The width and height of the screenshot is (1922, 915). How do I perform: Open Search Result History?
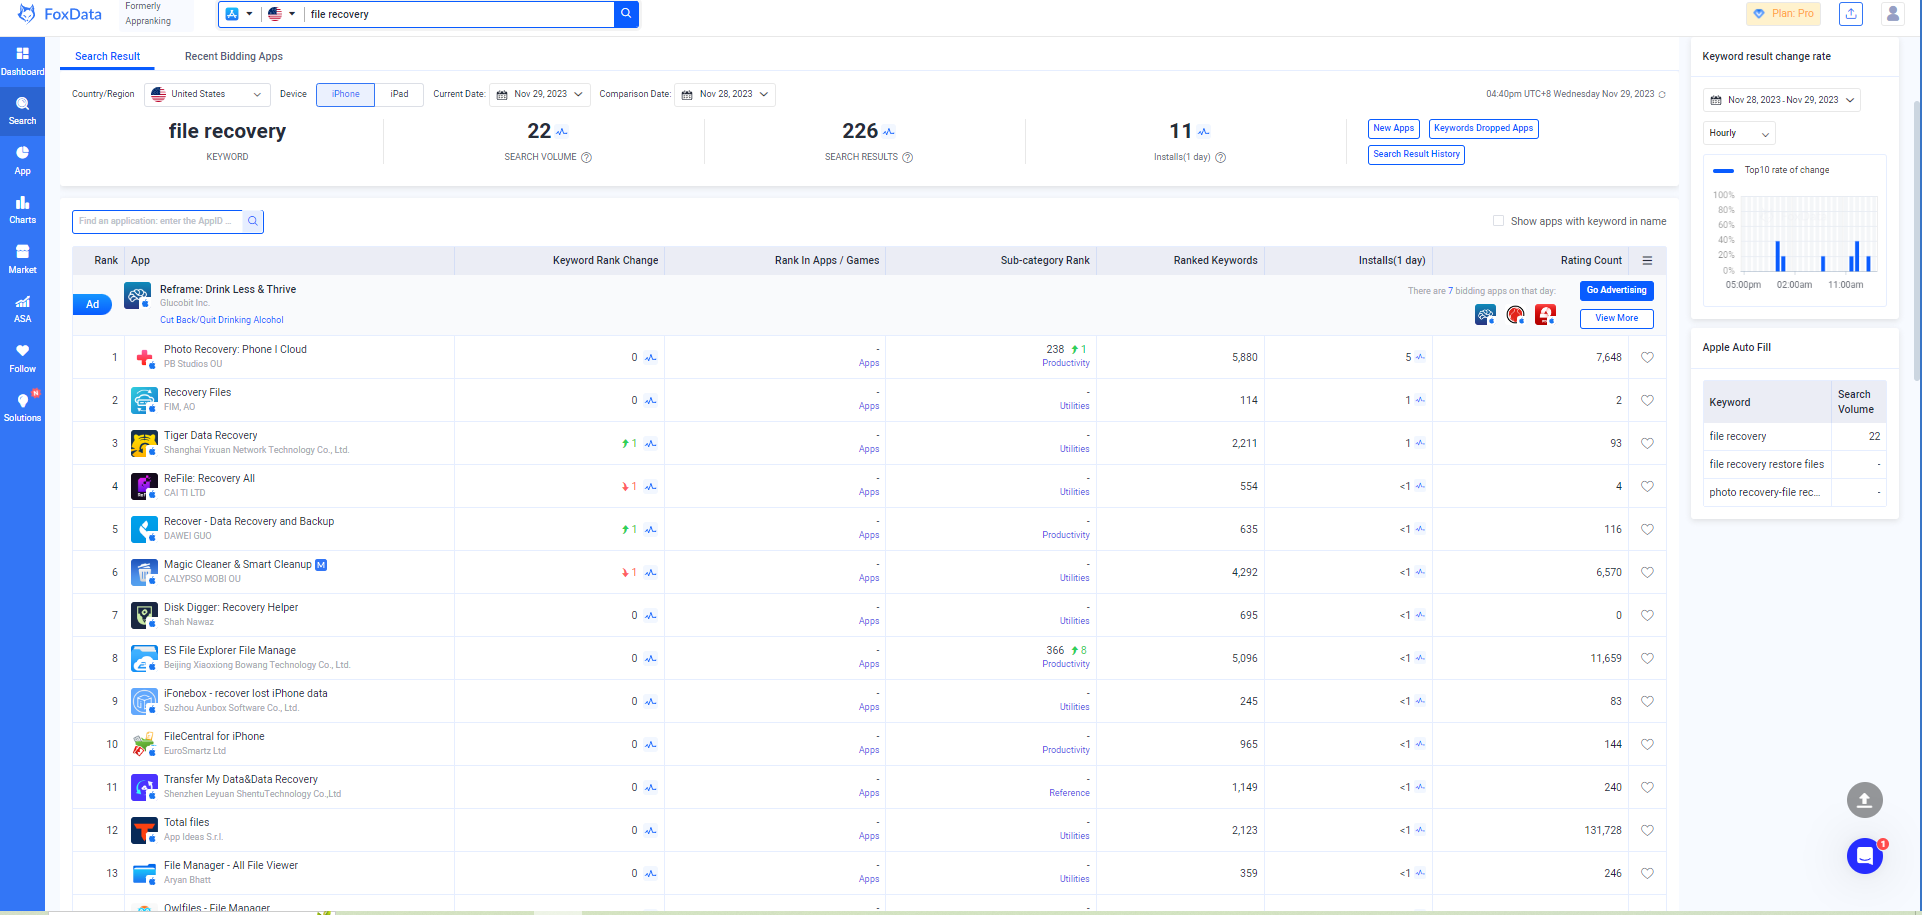[x=1416, y=154]
